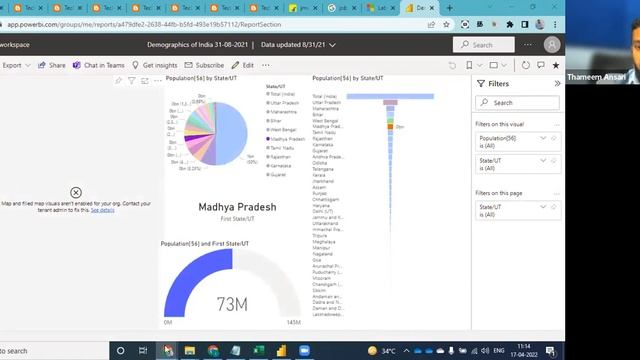Select Madhya Pradesh in pie legend
Viewport: 640px width, 360px height.
pos(285,139)
